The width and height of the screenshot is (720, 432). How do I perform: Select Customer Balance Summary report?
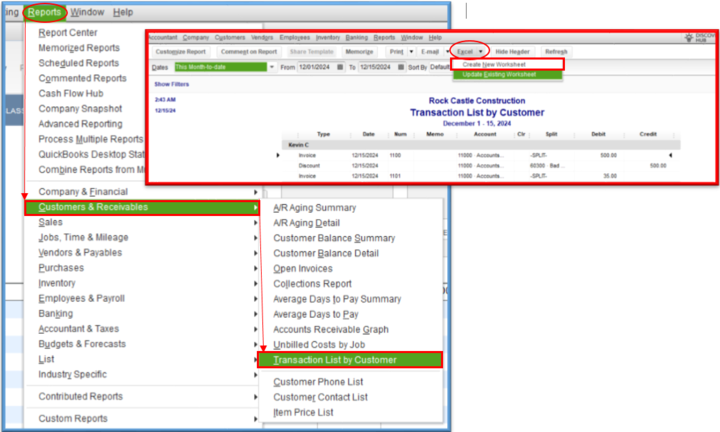point(334,238)
